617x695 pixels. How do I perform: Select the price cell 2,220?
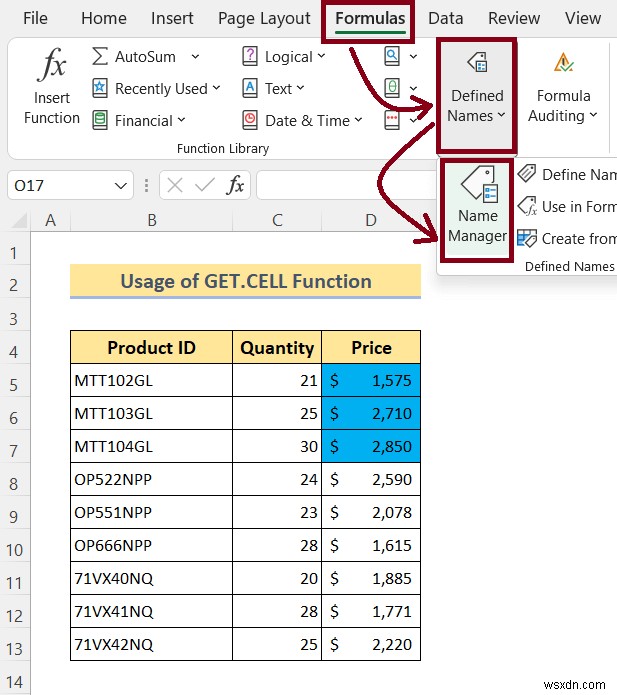point(371,644)
